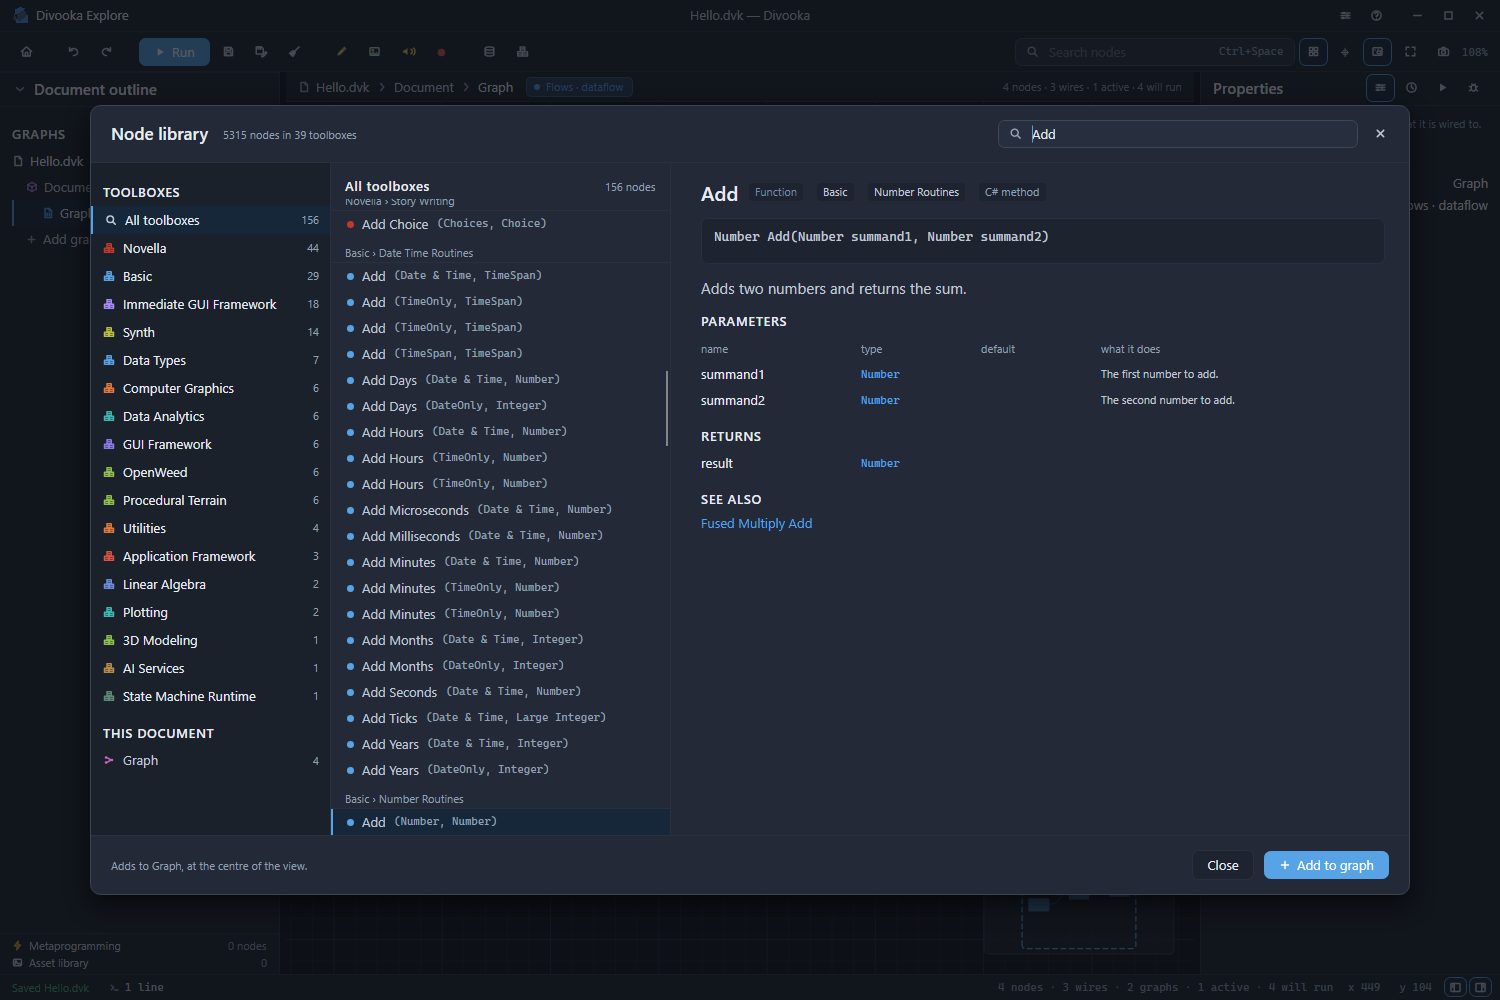Click the Function tag on Add
The image size is (1500, 1000).
(776, 192)
